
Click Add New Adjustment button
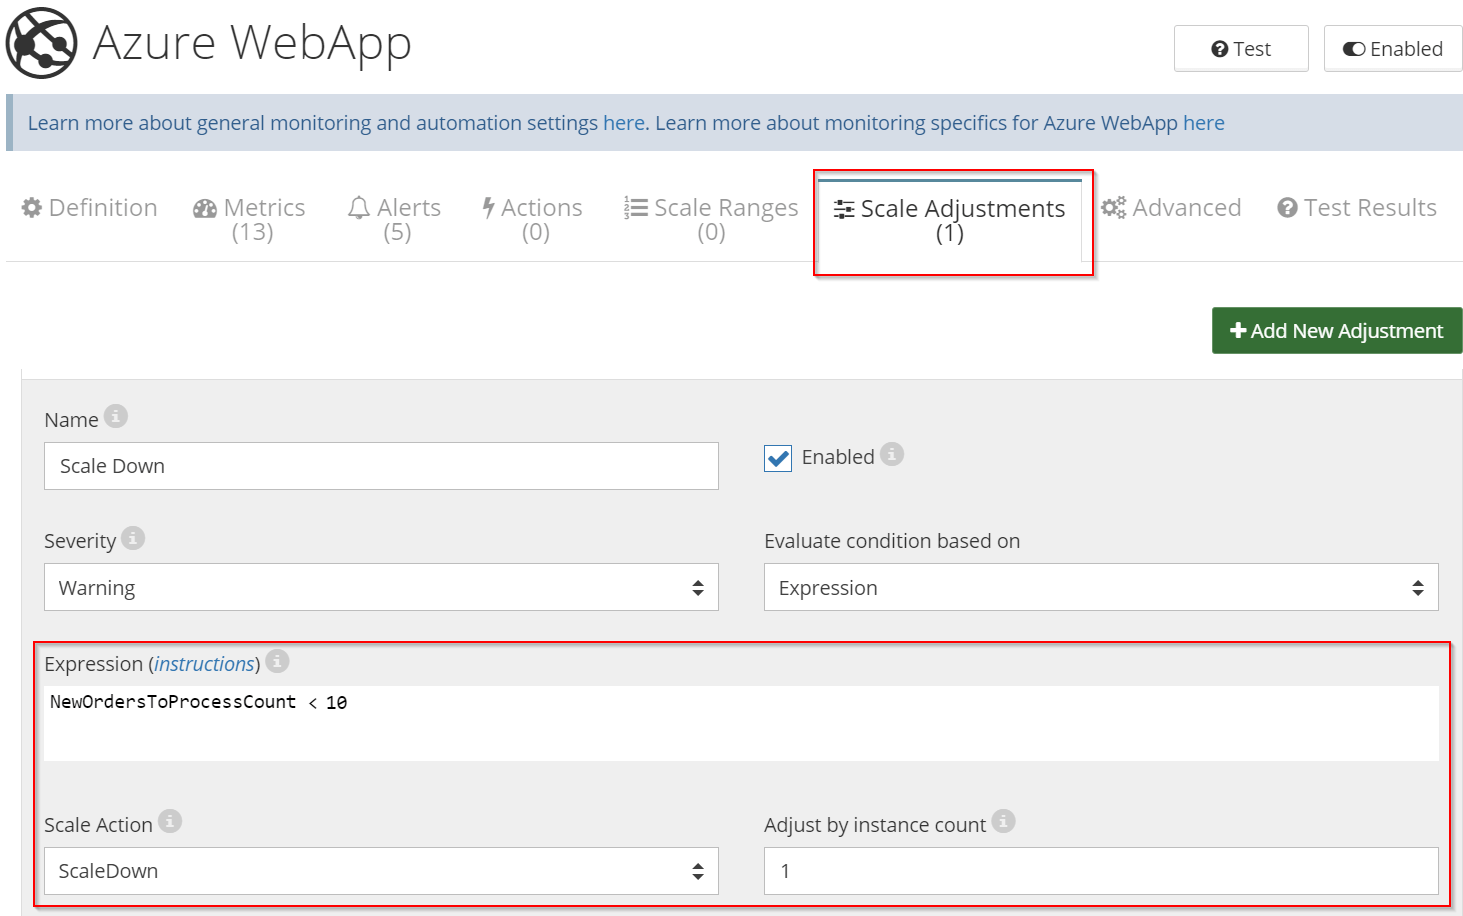pyautogui.click(x=1337, y=331)
